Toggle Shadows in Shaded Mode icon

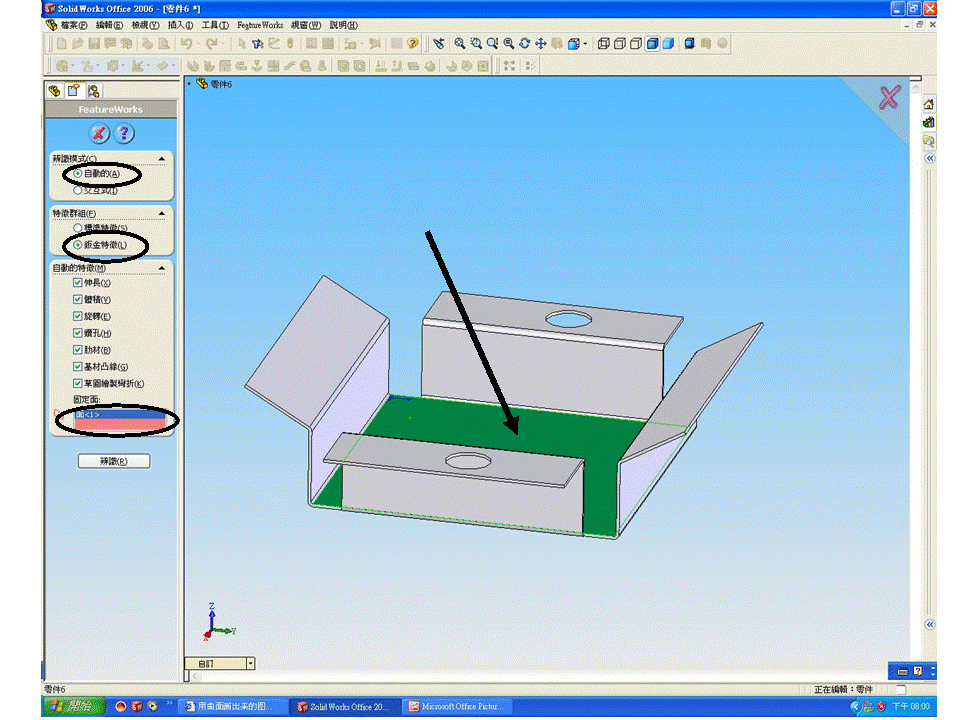(x=689, y=43)
